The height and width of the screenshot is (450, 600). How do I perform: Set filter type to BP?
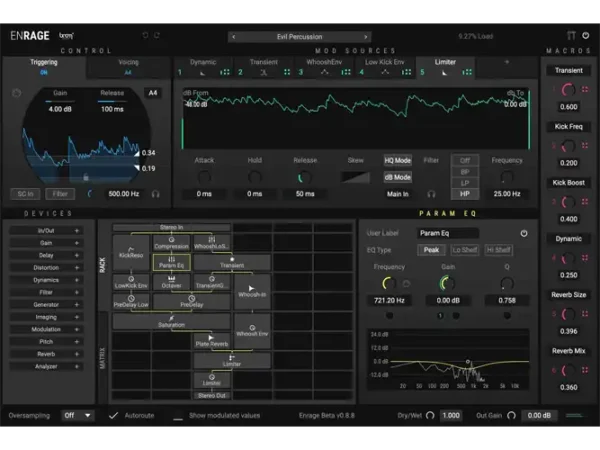465,172
